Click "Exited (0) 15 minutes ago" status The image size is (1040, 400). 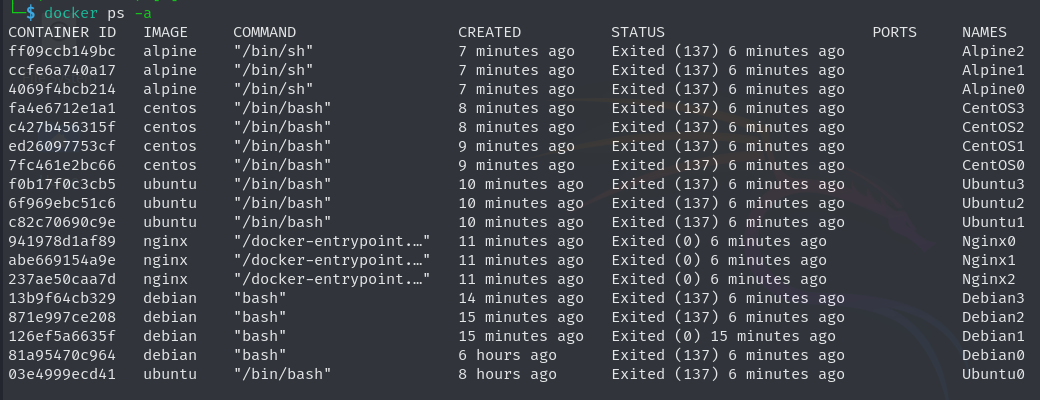[724, 336]
